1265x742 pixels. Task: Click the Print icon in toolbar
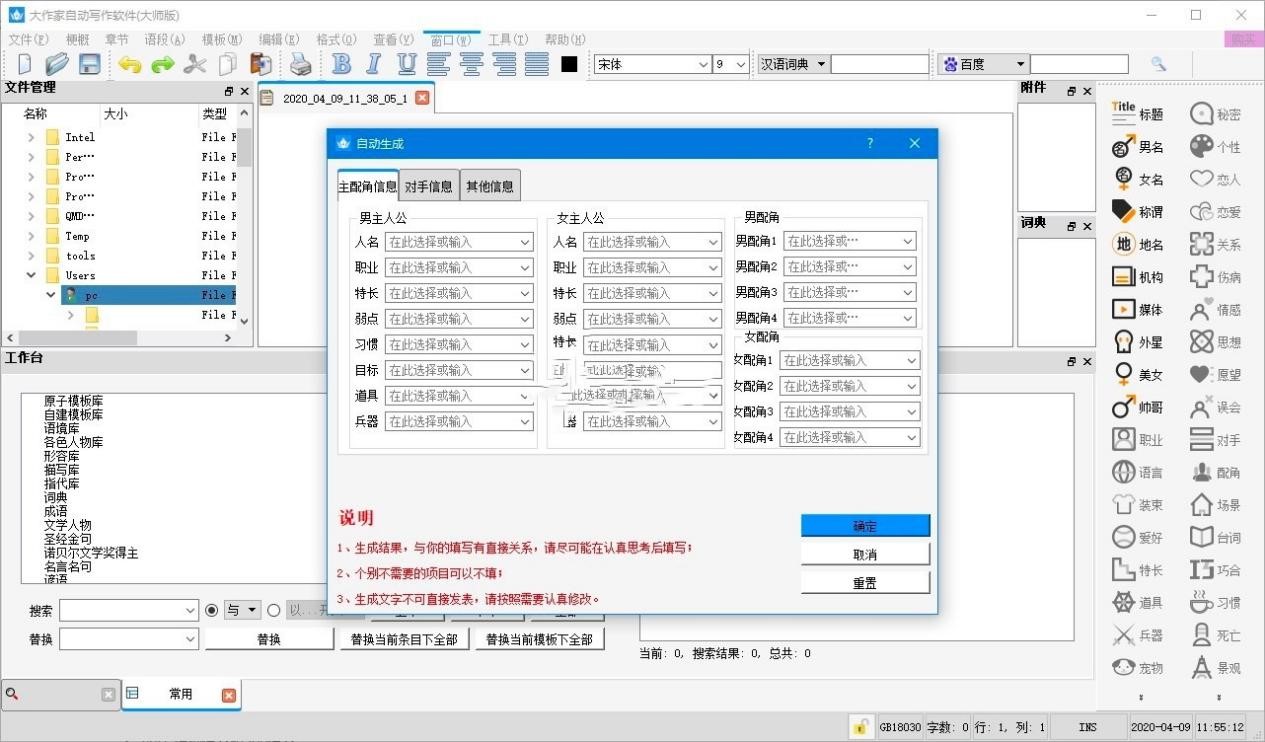[x=301, y=64]
